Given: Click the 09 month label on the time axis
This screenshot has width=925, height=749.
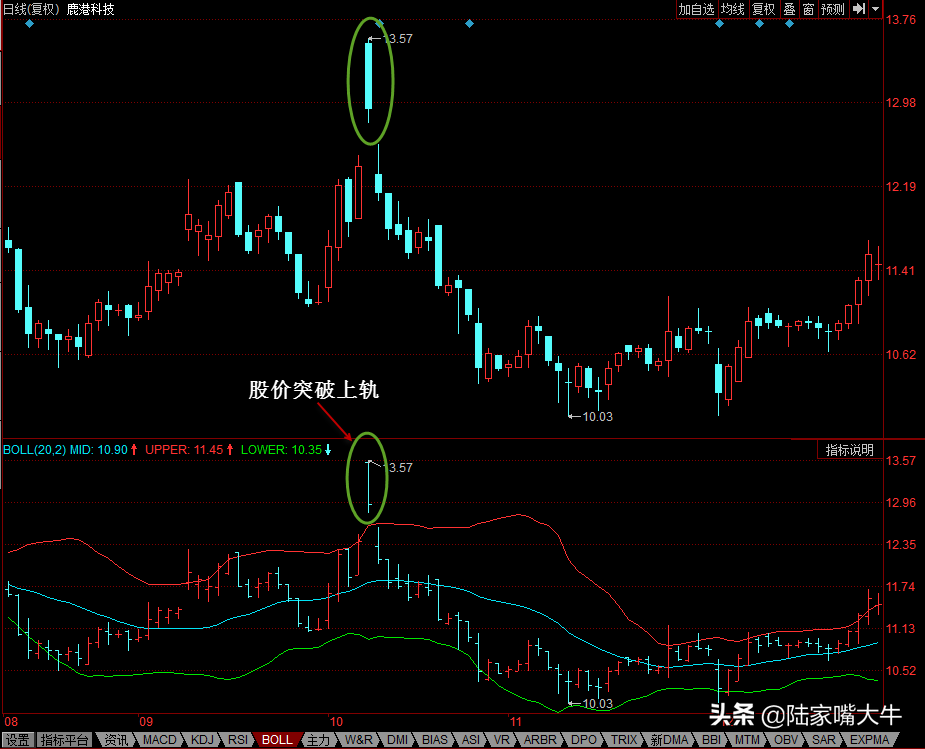Looking at the screenshot, I should (146, 721).
